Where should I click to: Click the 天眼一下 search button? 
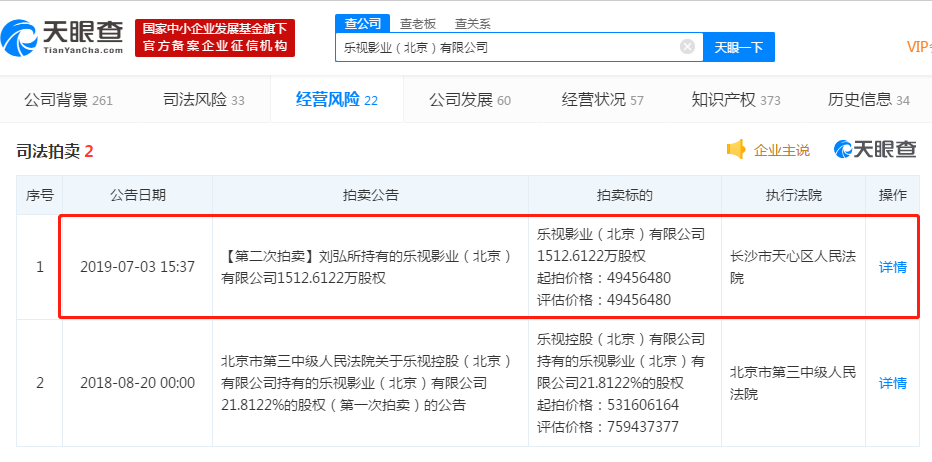coord(739,47)
